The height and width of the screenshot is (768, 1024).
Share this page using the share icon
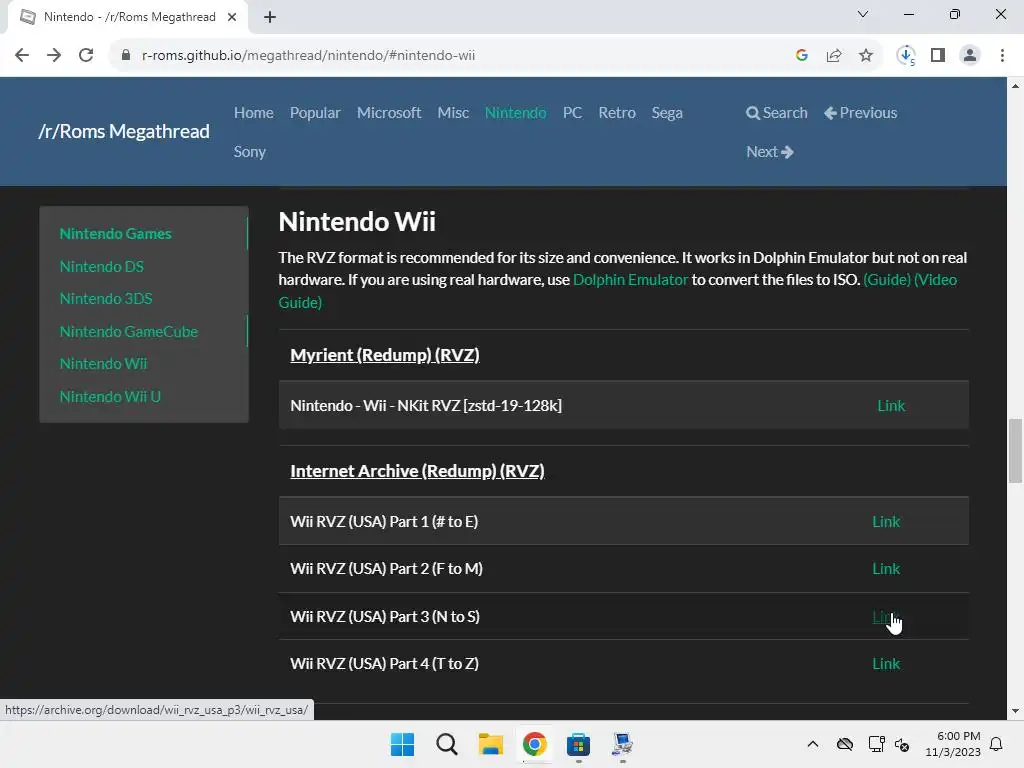click(834, 56)
